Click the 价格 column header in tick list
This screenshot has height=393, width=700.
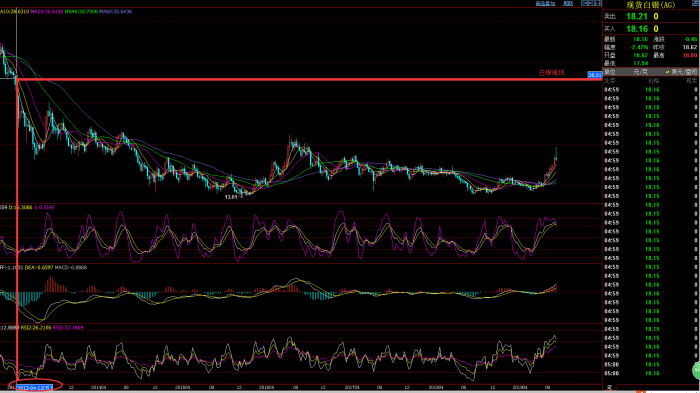coord(653,81)
